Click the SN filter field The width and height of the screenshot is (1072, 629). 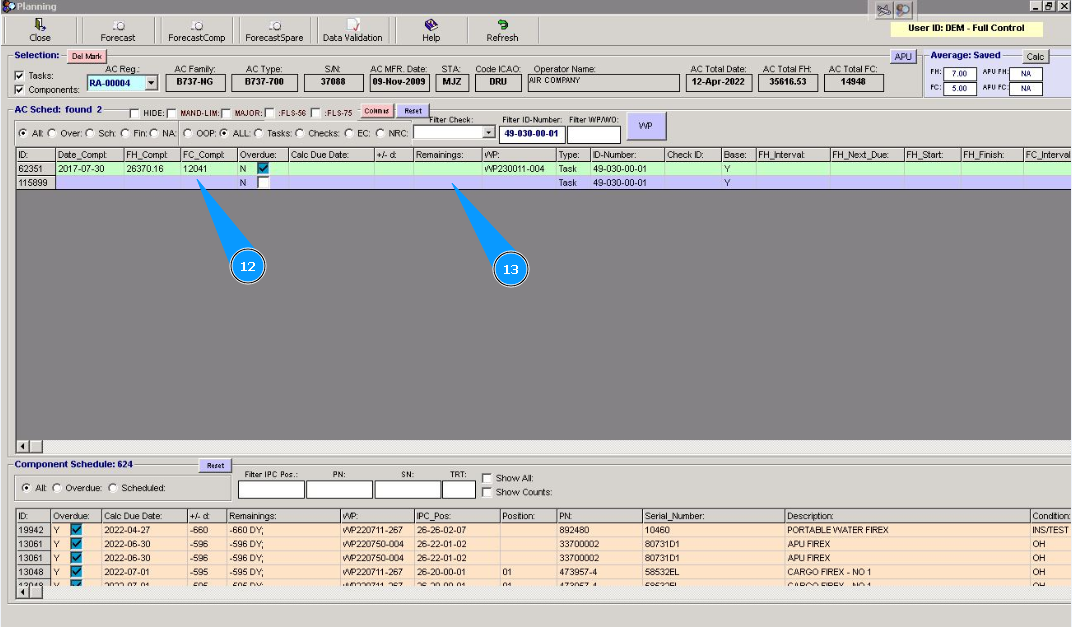(x=407, y=490)
